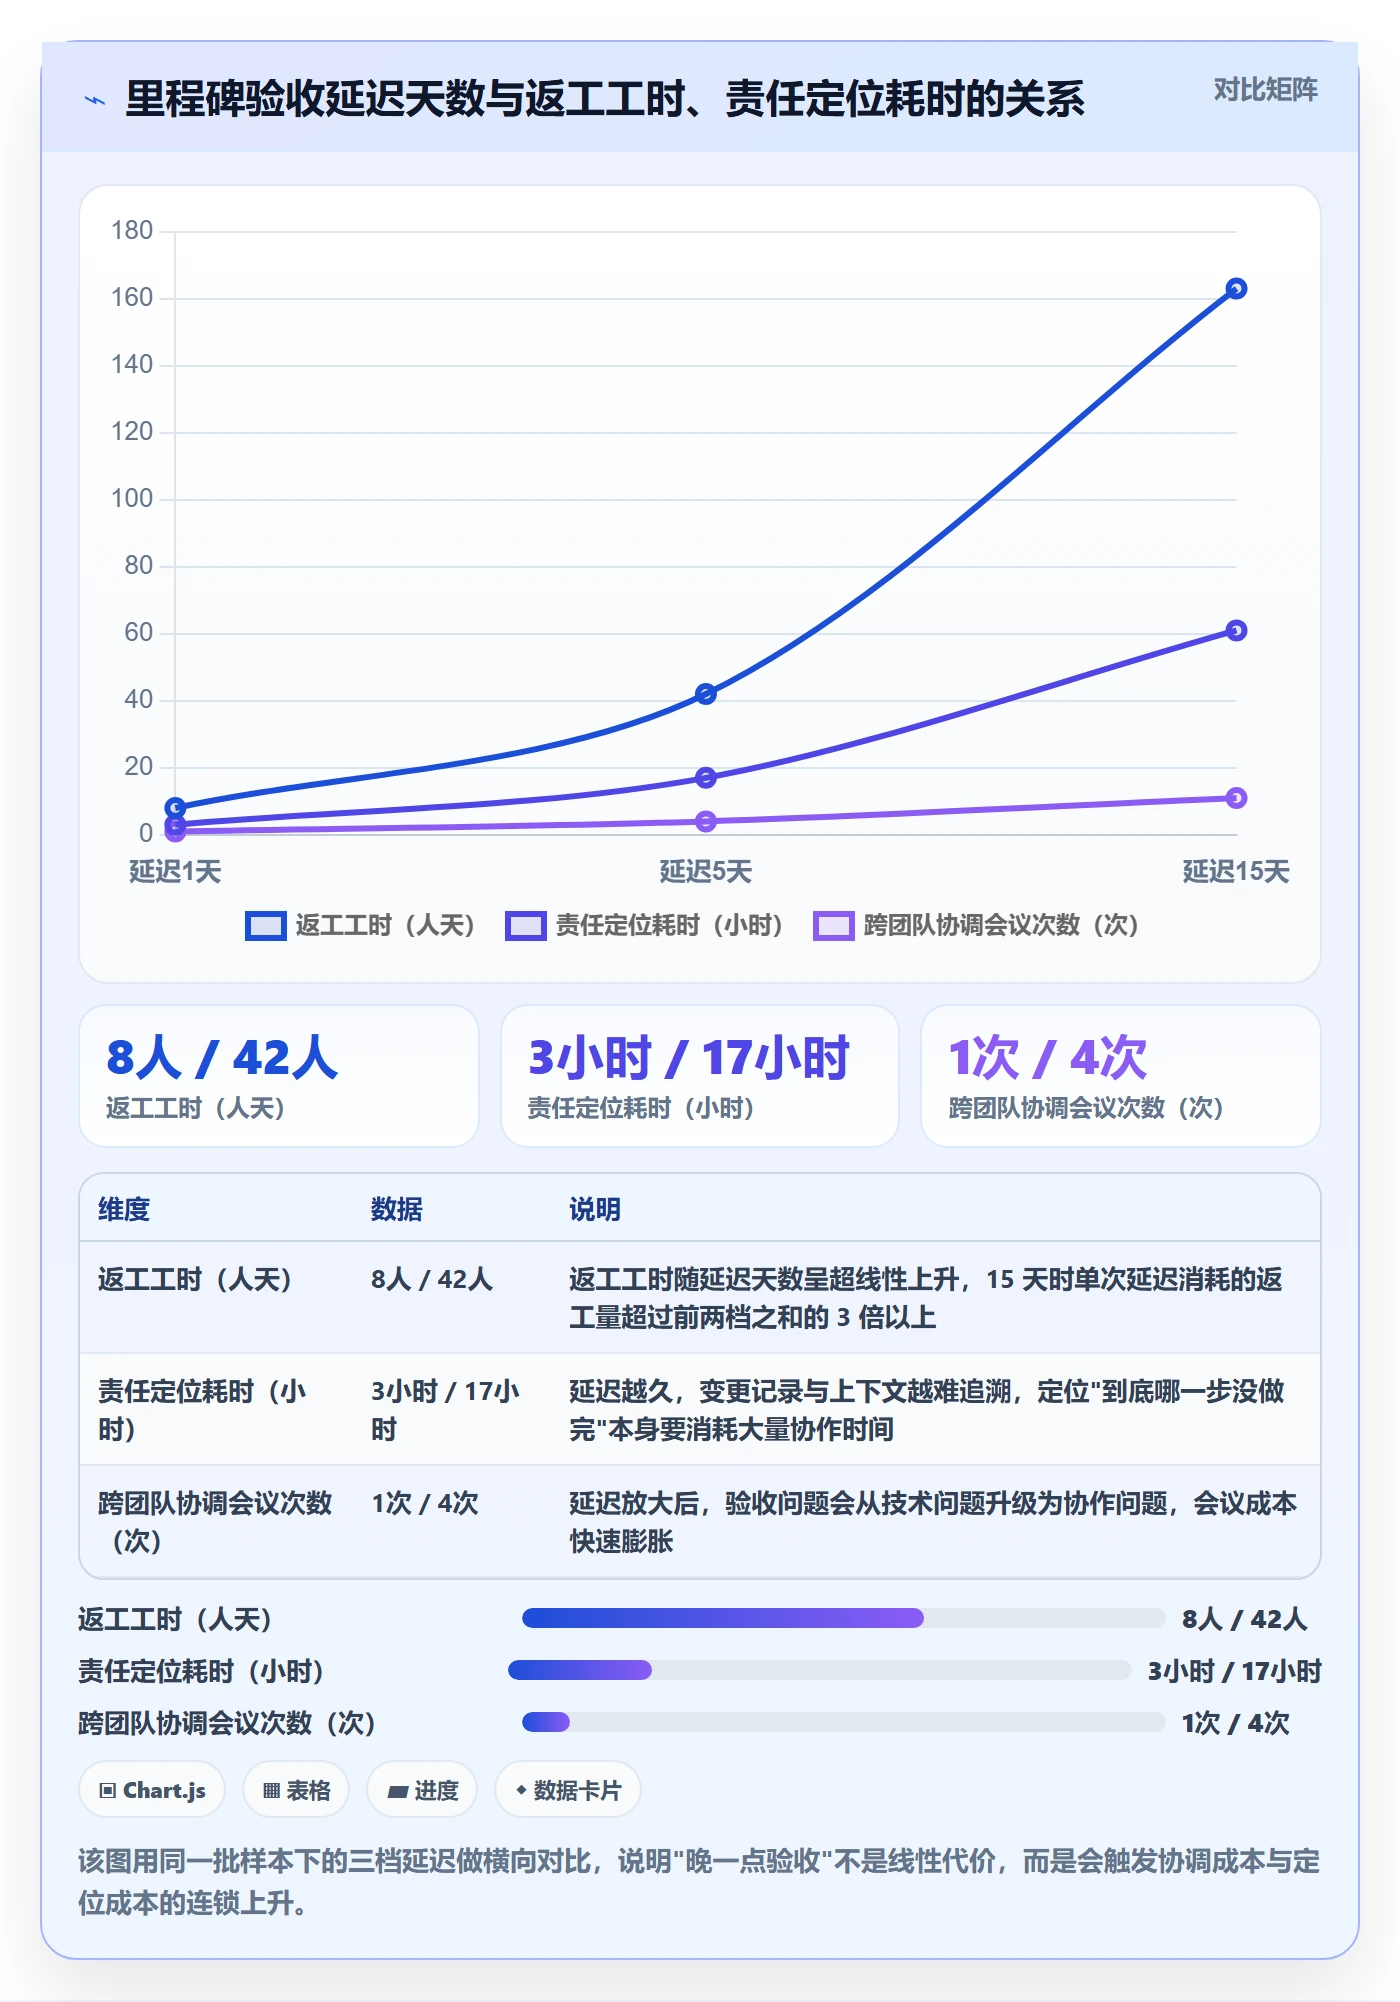This screenshot has width=1400, height=2002.
Task: Open the 3小时 / 17小时 data card
Action: [x=700, y=1076]
